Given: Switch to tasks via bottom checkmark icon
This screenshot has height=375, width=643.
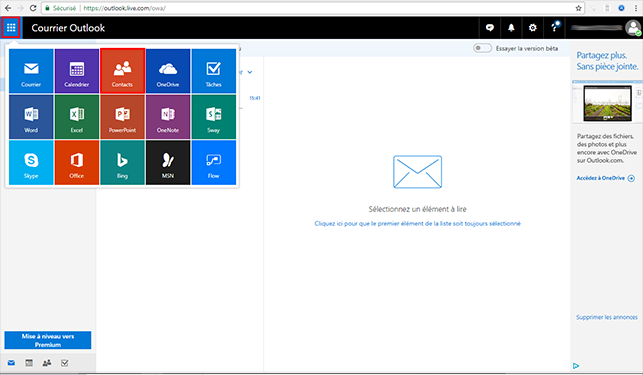Looking at the screenshot, I should coord(65,363).
